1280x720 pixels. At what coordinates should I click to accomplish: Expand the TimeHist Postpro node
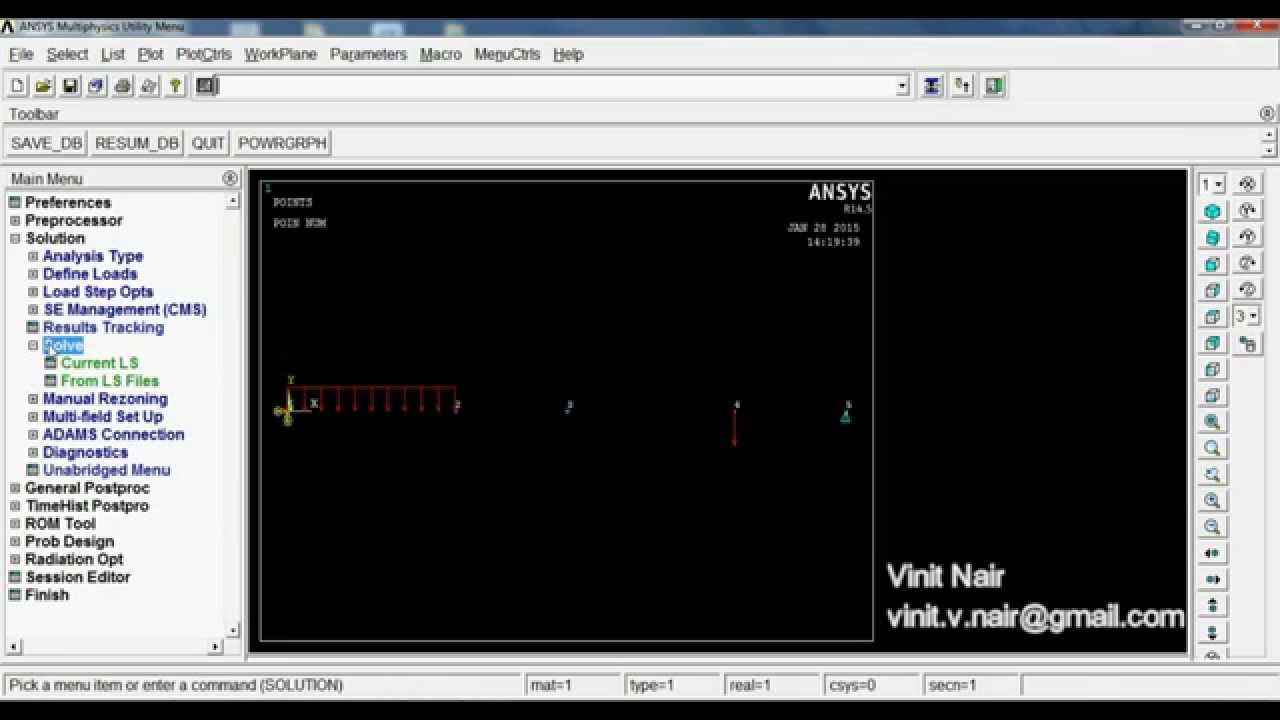pyautogui.click(x=15, y=506)
